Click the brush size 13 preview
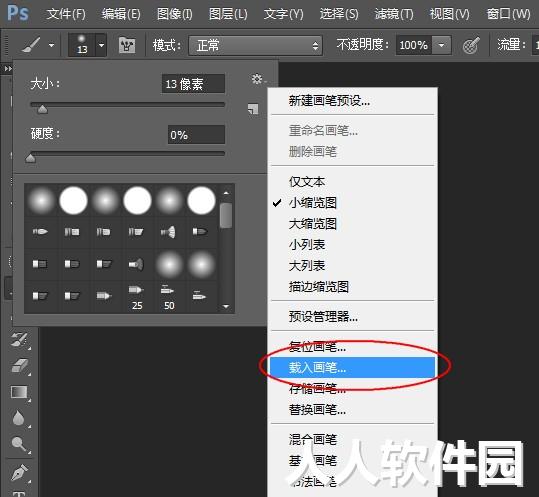Viewport: 539px width, 497px height. (x=82, y=45)
